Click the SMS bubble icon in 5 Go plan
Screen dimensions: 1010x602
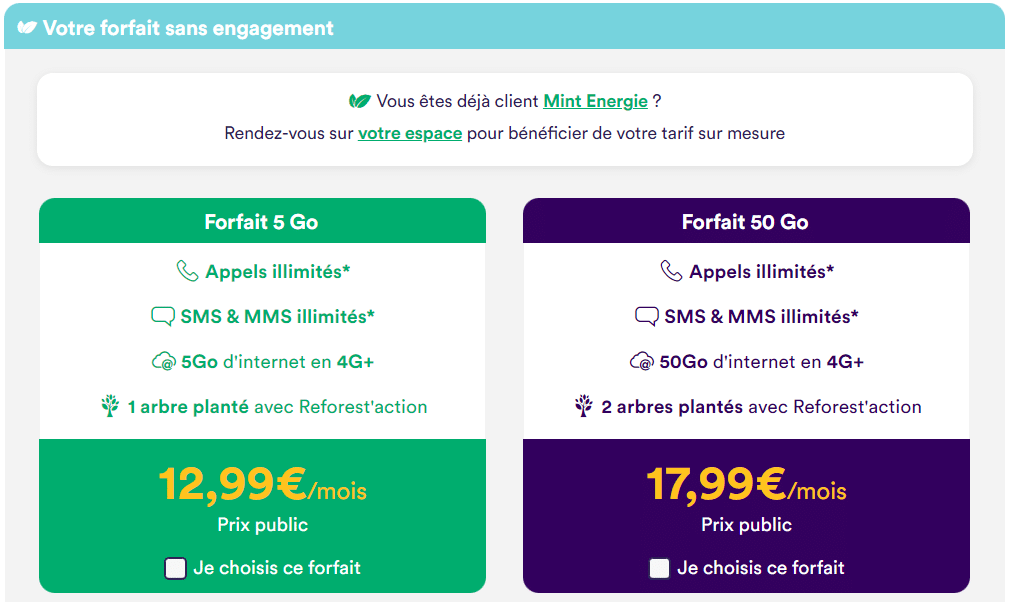tap(162, 316)
